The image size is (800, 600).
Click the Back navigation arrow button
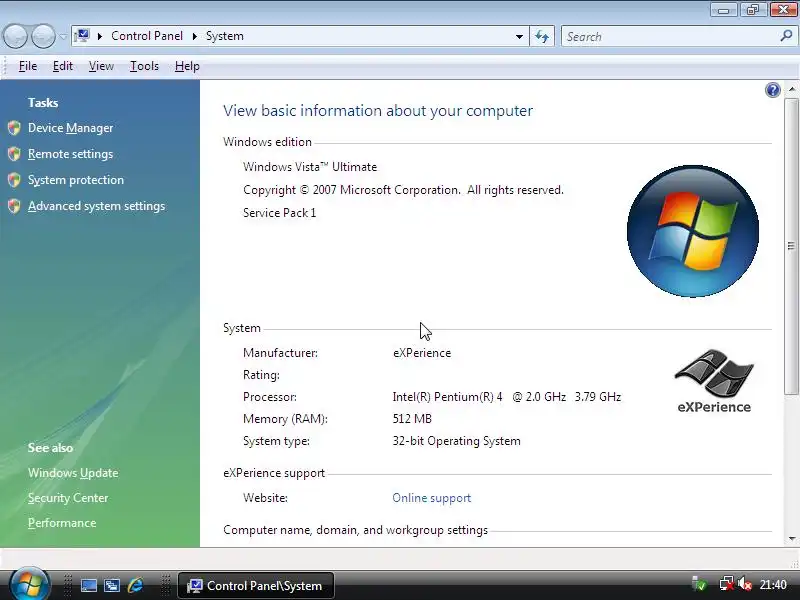(15, 36)
